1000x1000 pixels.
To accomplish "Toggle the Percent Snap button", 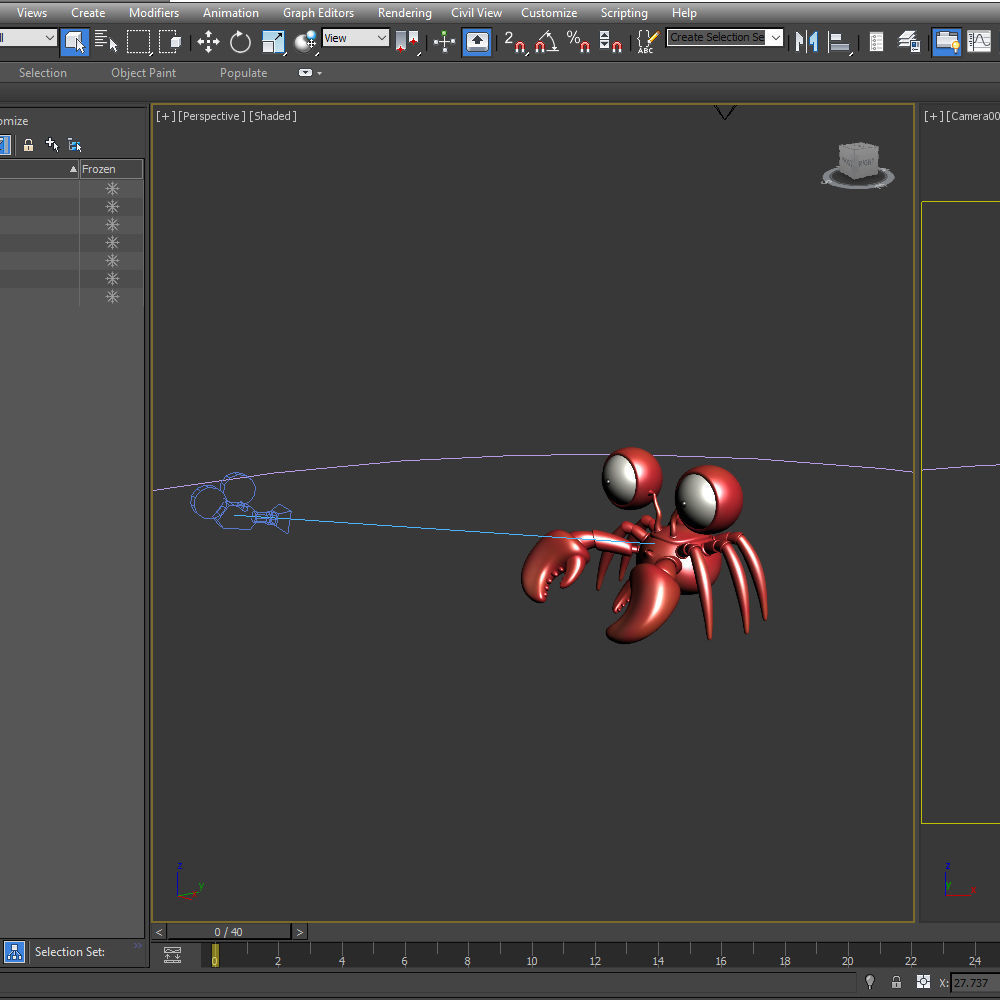I will pyautogui.click(x=578, y=42).
